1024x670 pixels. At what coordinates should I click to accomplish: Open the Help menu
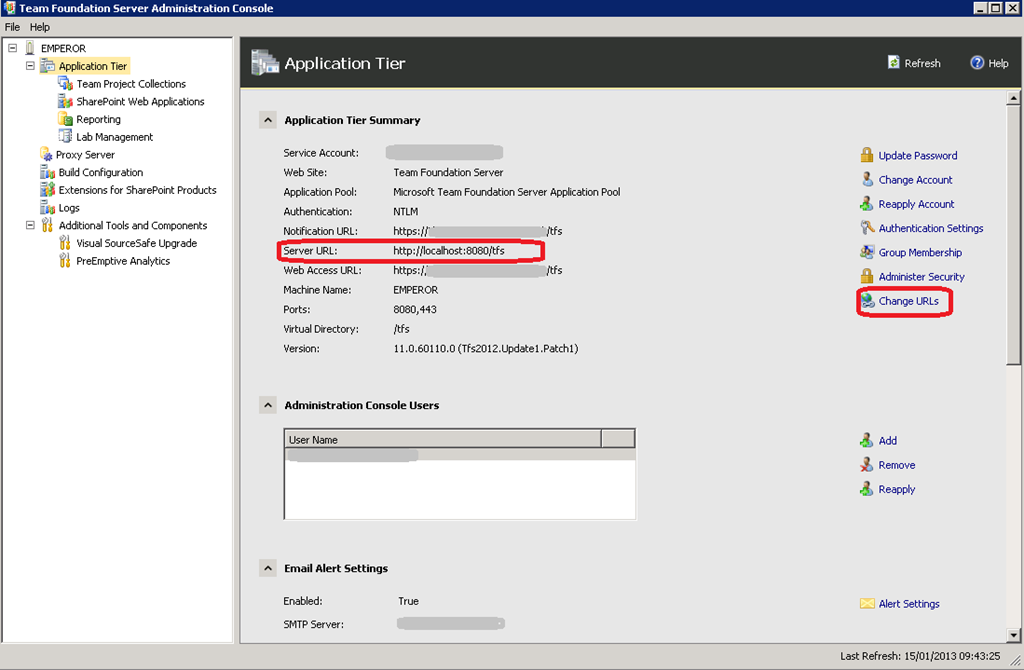40,27
